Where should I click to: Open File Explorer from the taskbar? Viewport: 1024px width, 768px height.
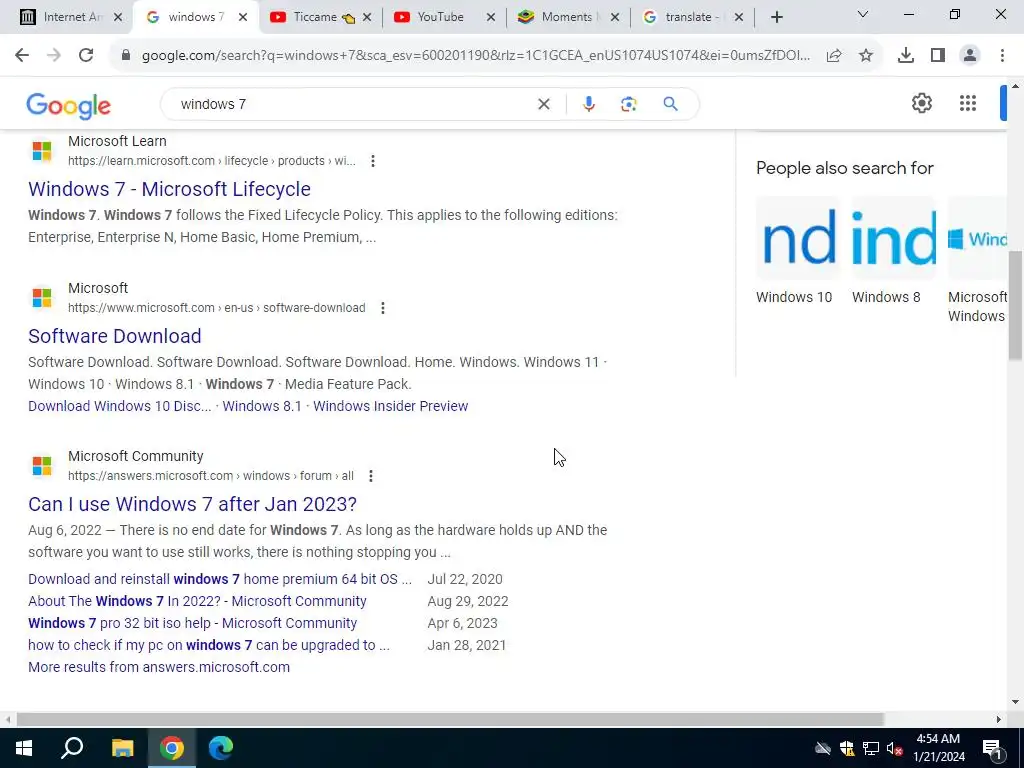(x=122, y=748)
